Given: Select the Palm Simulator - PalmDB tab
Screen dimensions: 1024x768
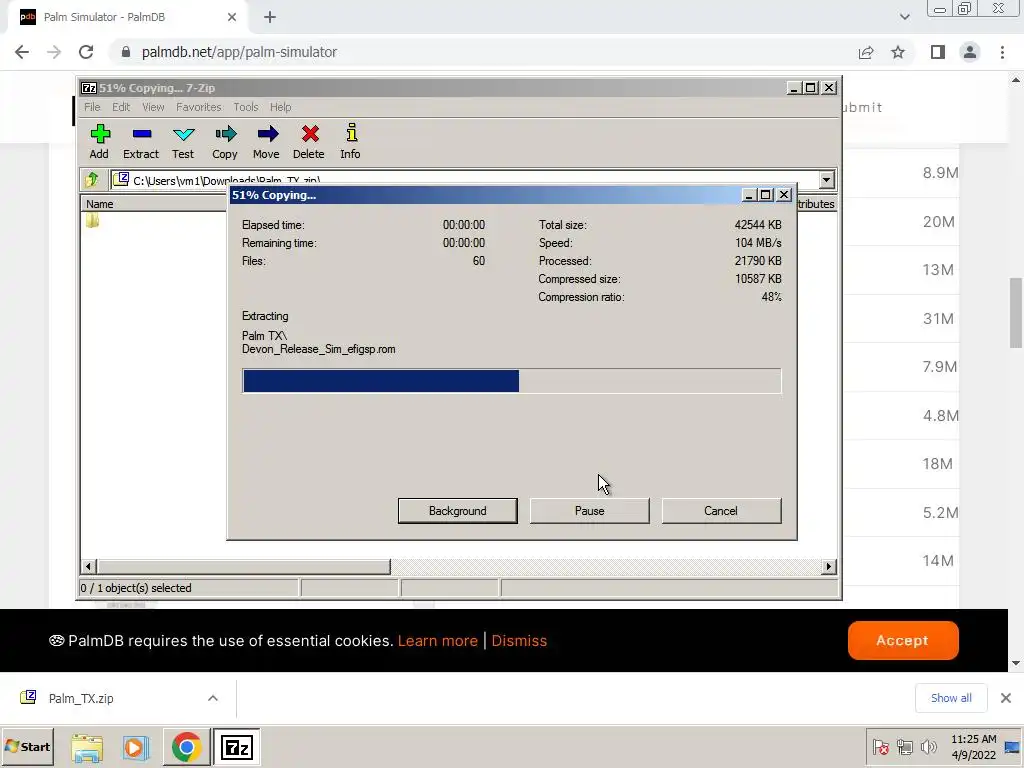Looking at the screenshot, I should point(127,17).
